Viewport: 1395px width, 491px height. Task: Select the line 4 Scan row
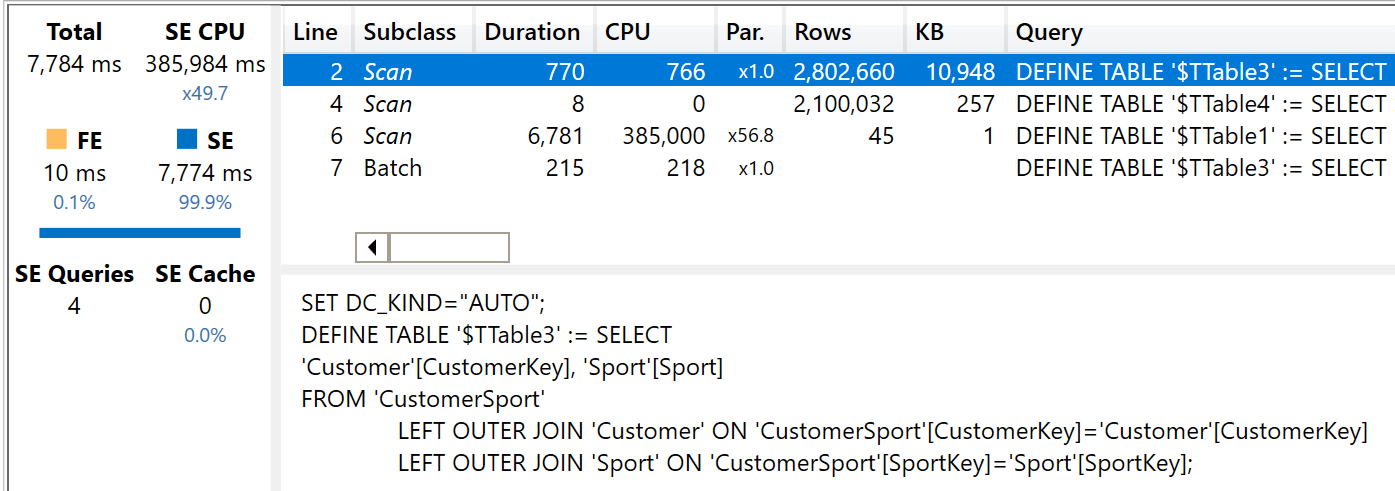[838, 104]
